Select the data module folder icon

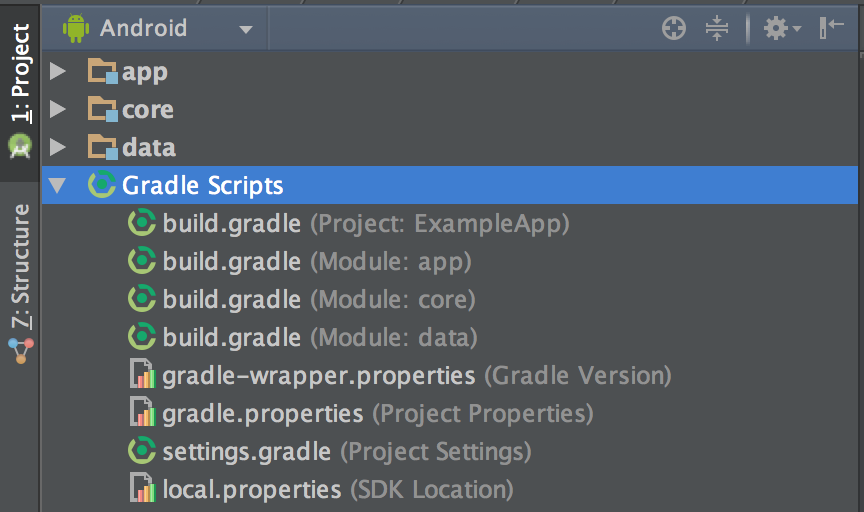tap(102, 147)
